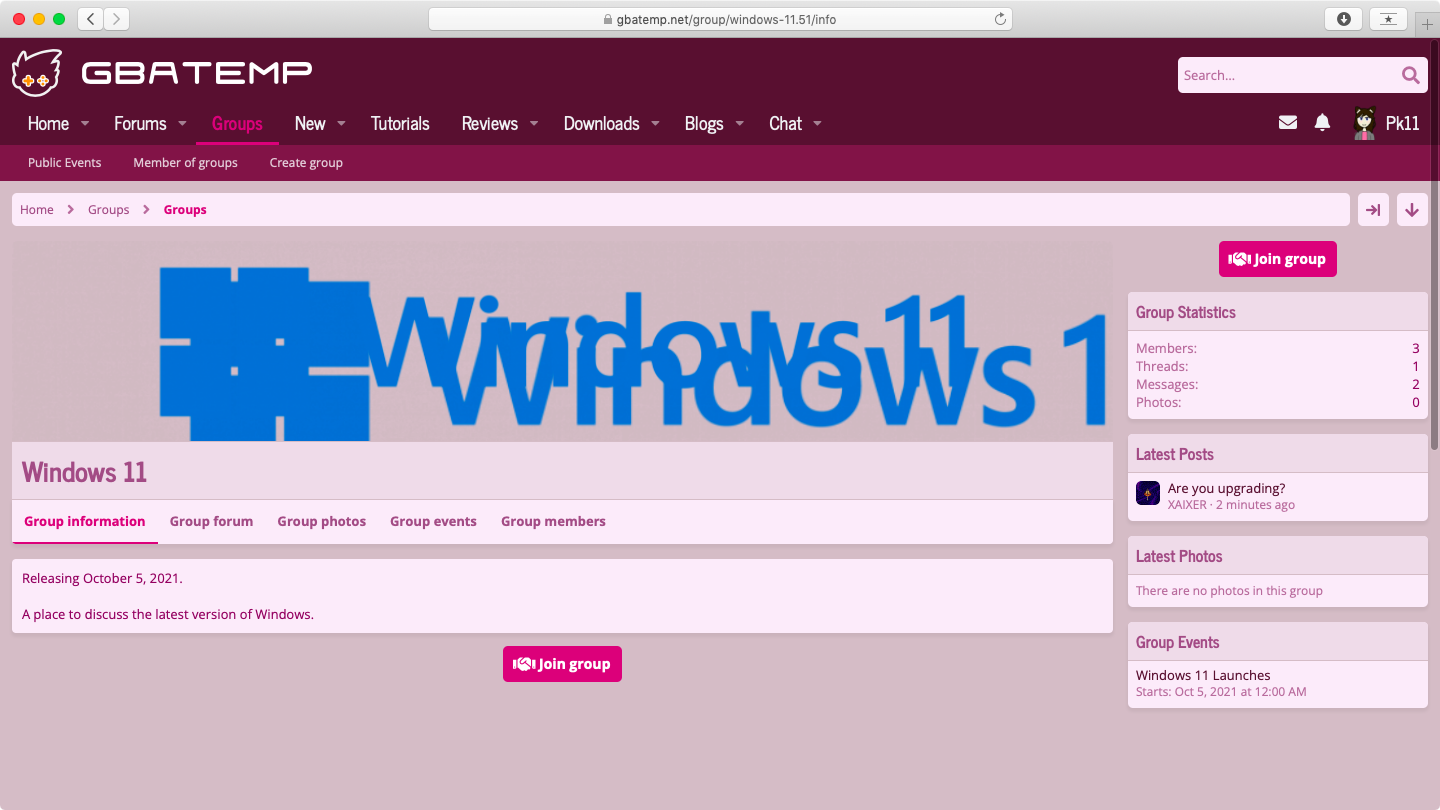Open the Home navigation item

tap(48, 124)
